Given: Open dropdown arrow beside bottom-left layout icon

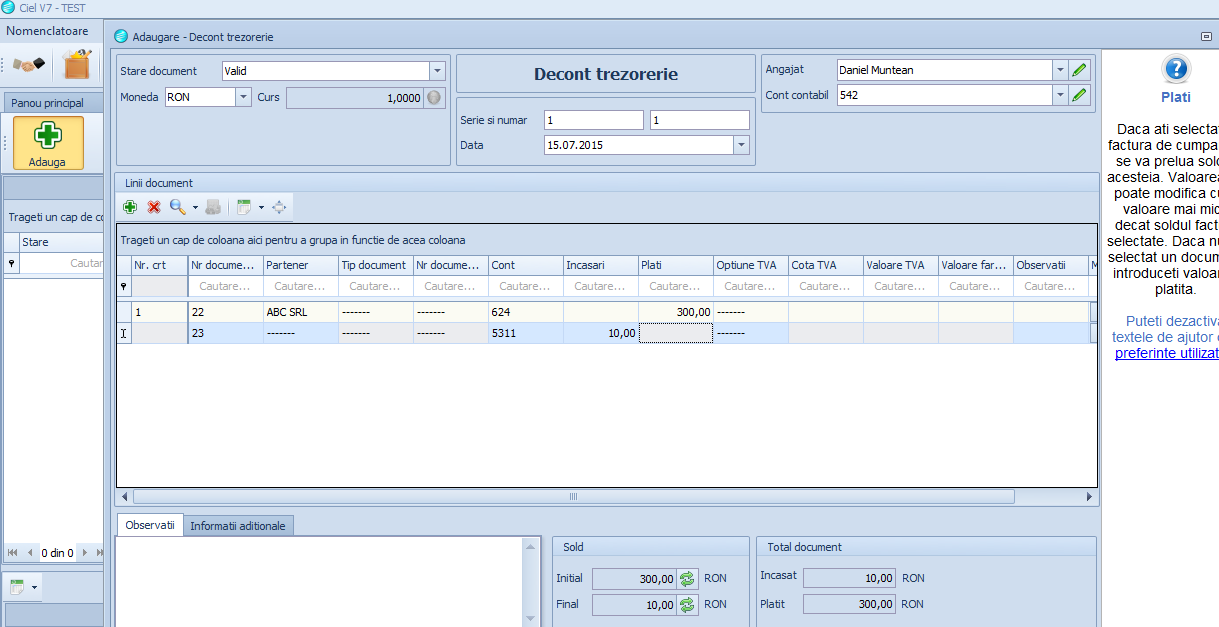Looking at the screenshot, I should [x=35, y=587].
